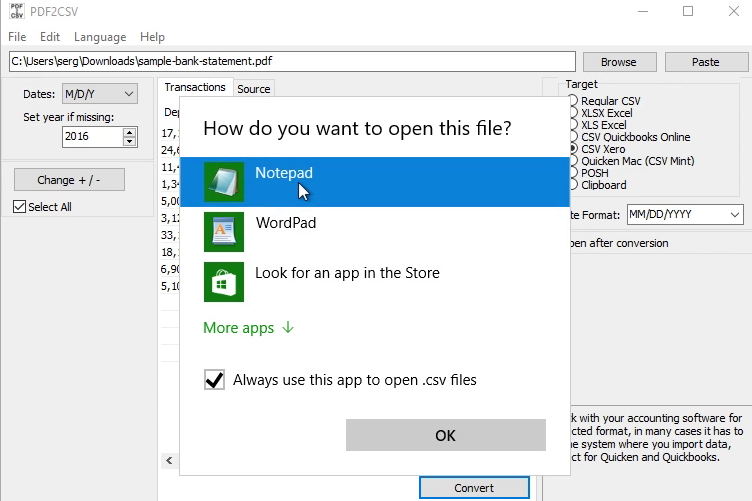Viewport: 752px width, 501px height.
Task: Click the PDF file path field
Action: coord(292,61)
